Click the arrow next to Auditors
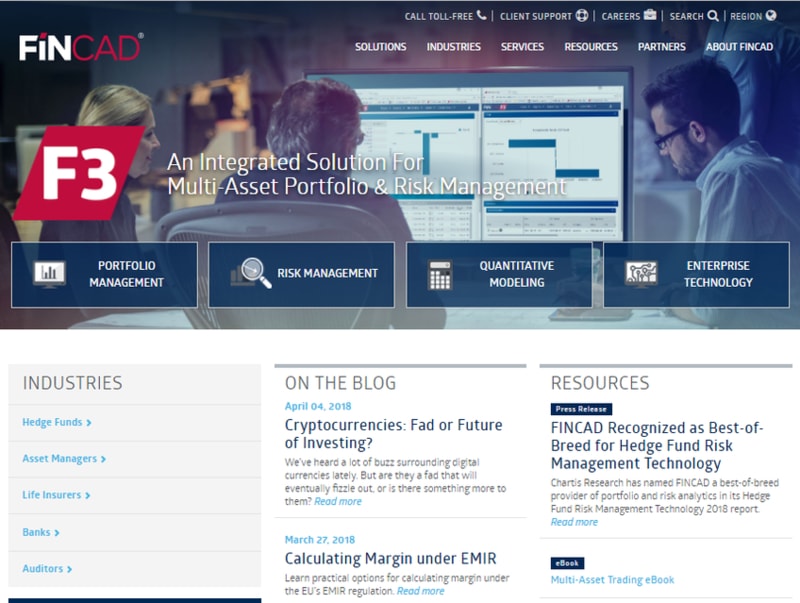 point(69,569)
